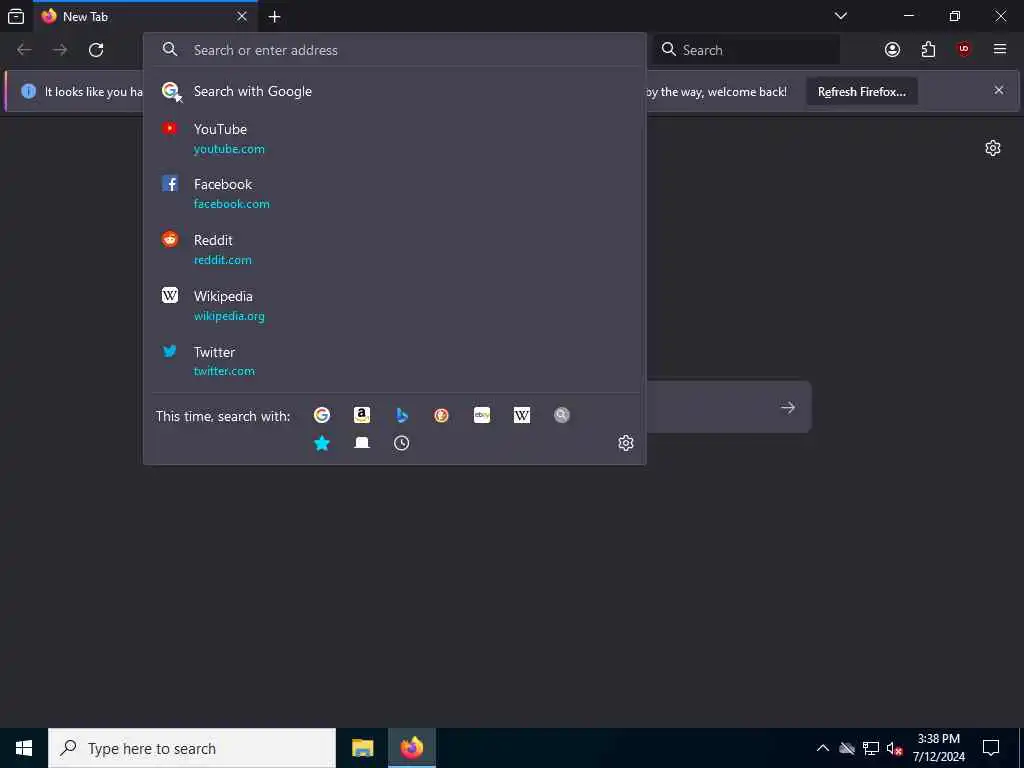The width and height of the screenshot is (1024, 768).
Task: Go forward one page
Action: (x=60, y=50)
